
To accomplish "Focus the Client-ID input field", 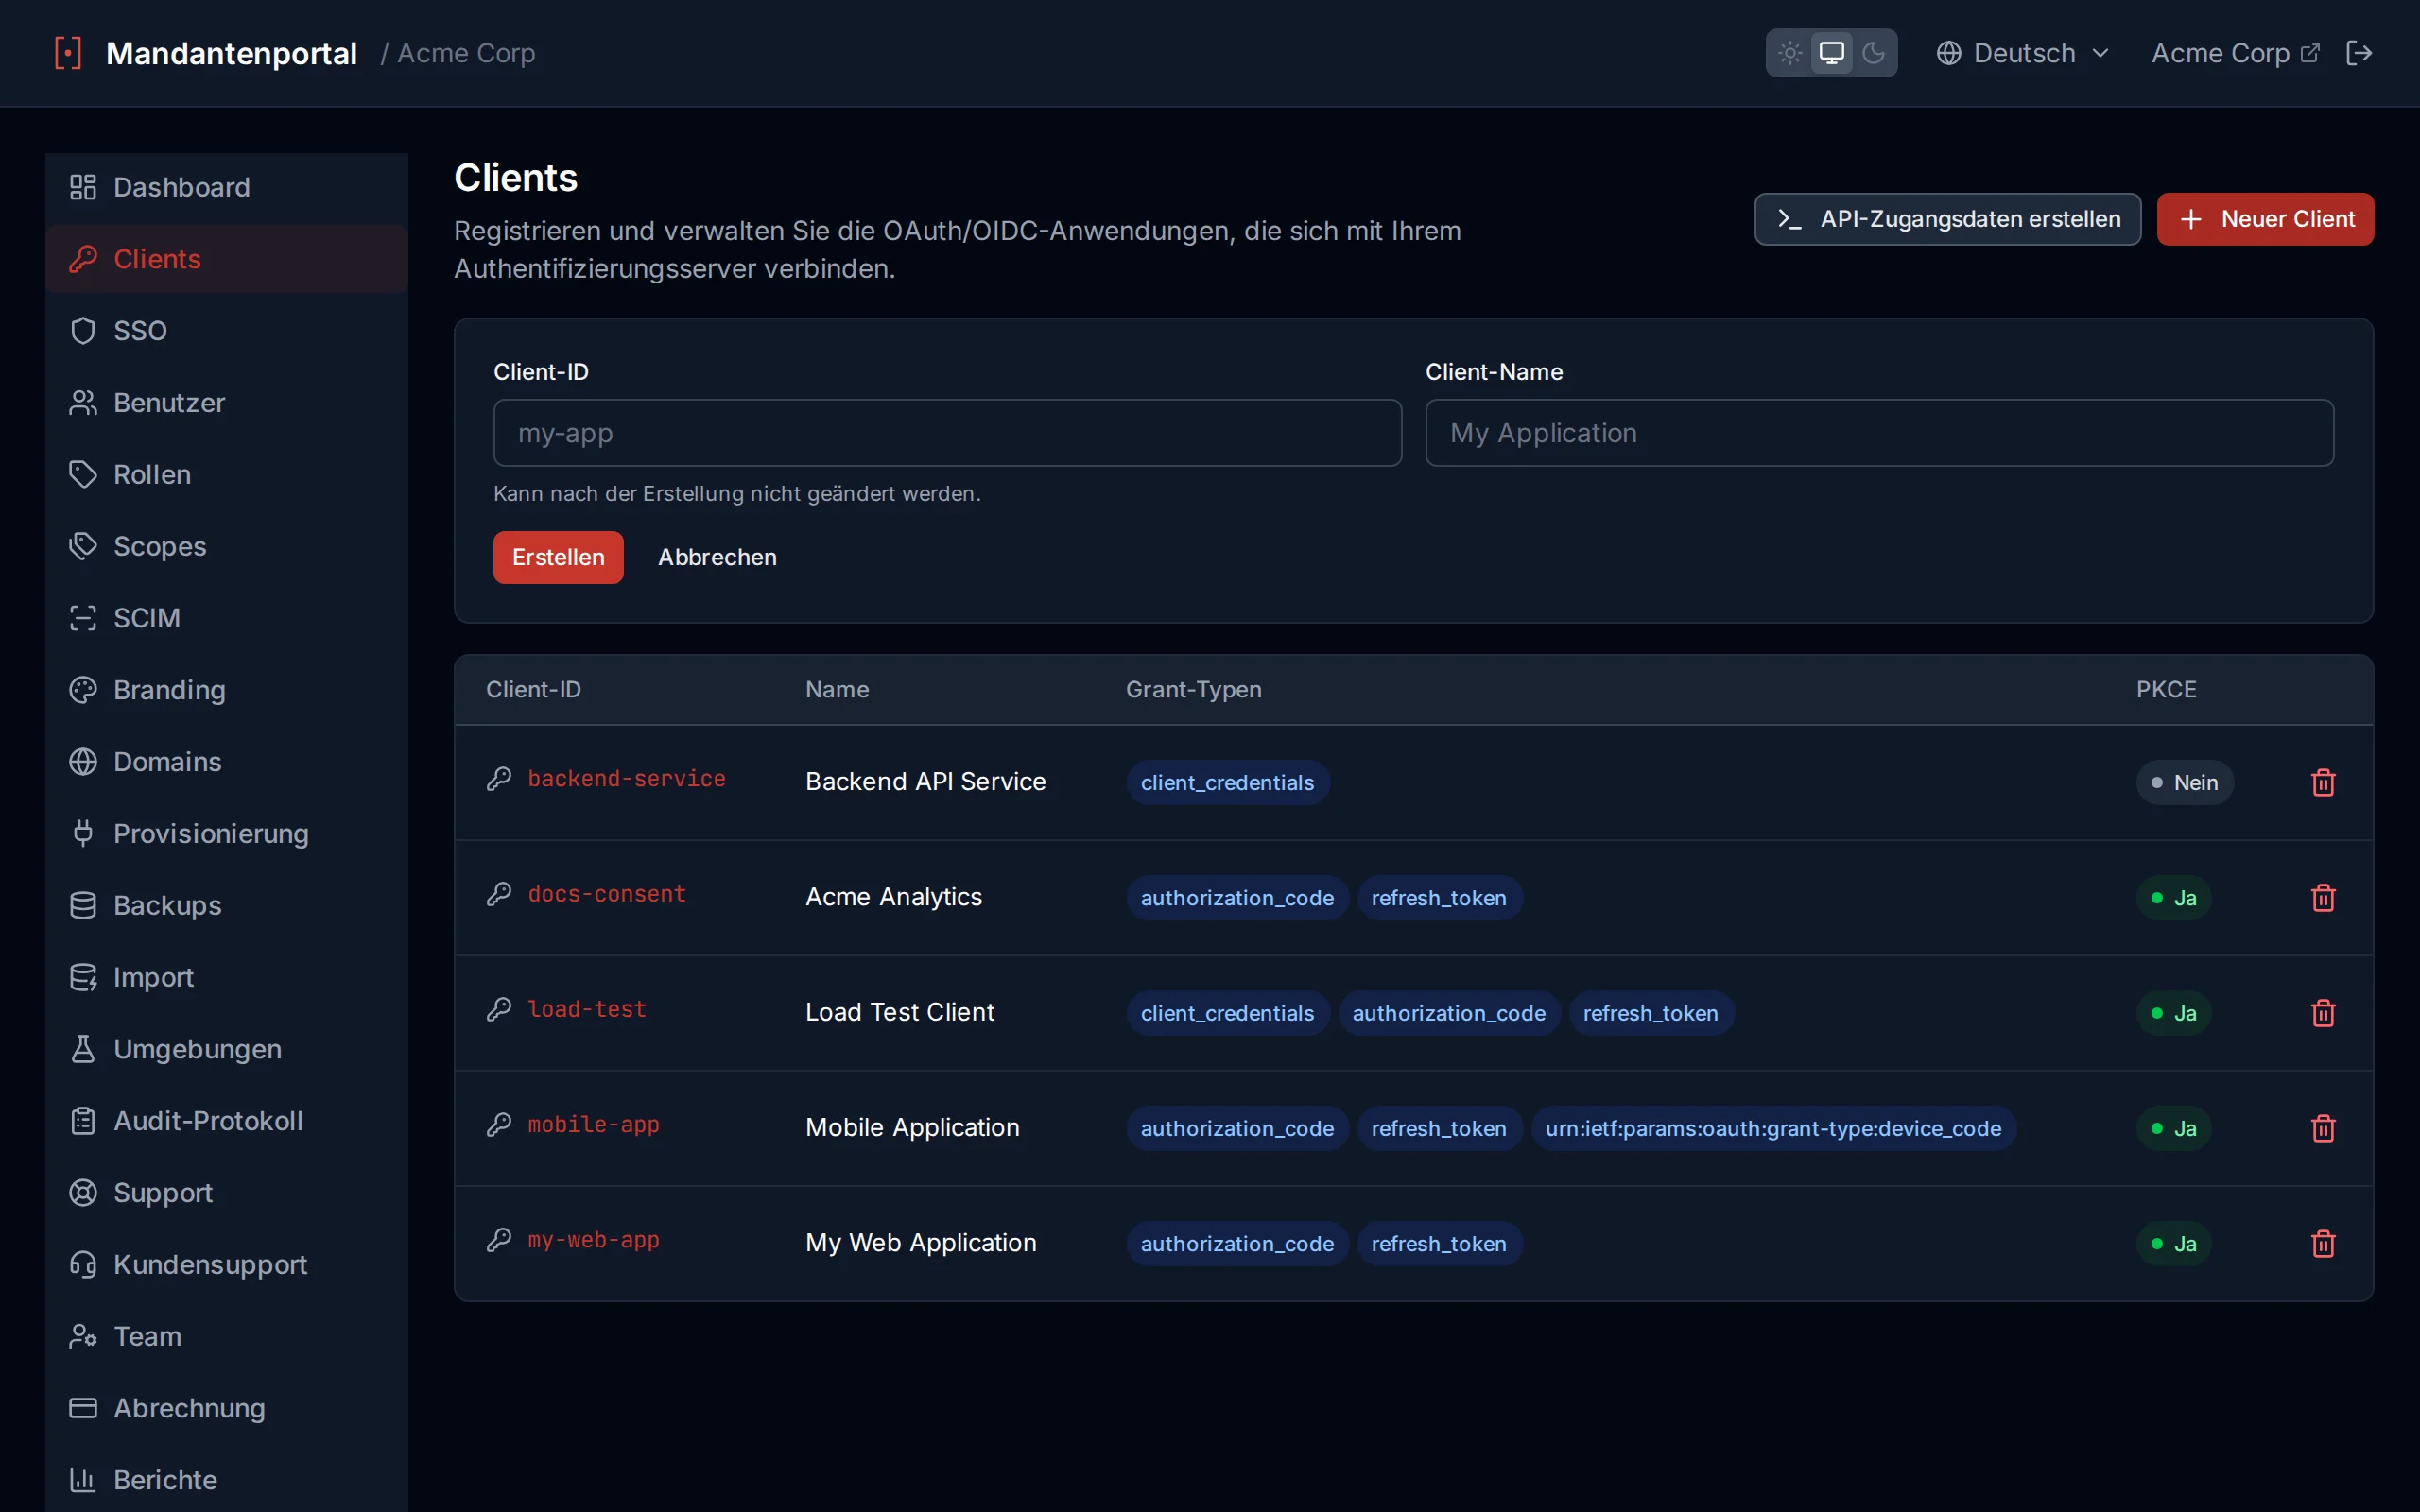I will 947,433.
